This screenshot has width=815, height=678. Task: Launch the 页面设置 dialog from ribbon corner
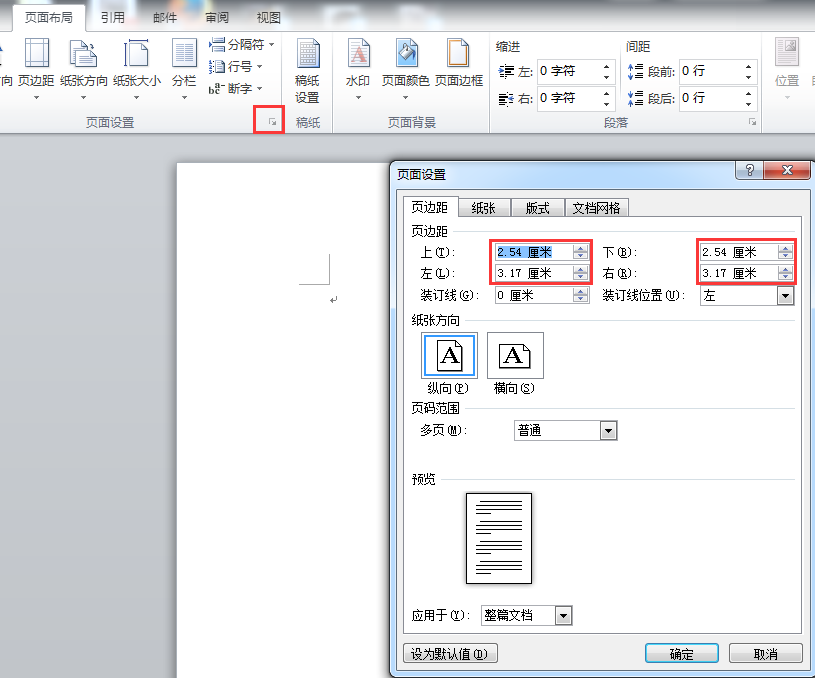click(x=272, y=122)
